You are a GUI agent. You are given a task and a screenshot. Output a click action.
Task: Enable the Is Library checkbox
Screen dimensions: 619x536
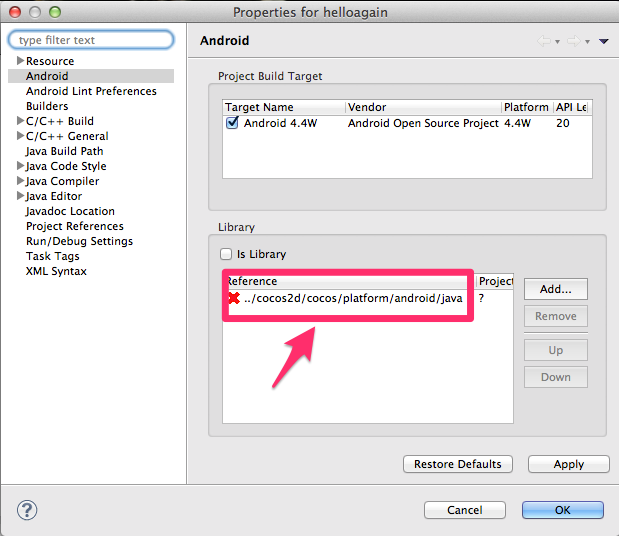226,254
